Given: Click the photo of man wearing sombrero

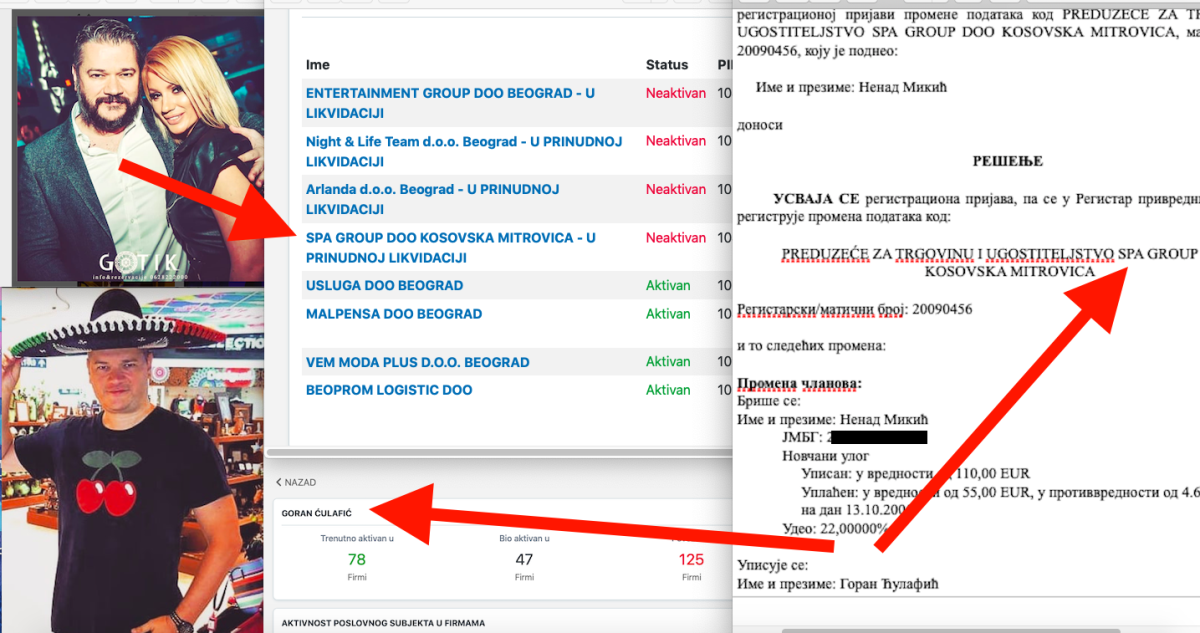Looking at the screenshot, I should (x=130, y=460).
